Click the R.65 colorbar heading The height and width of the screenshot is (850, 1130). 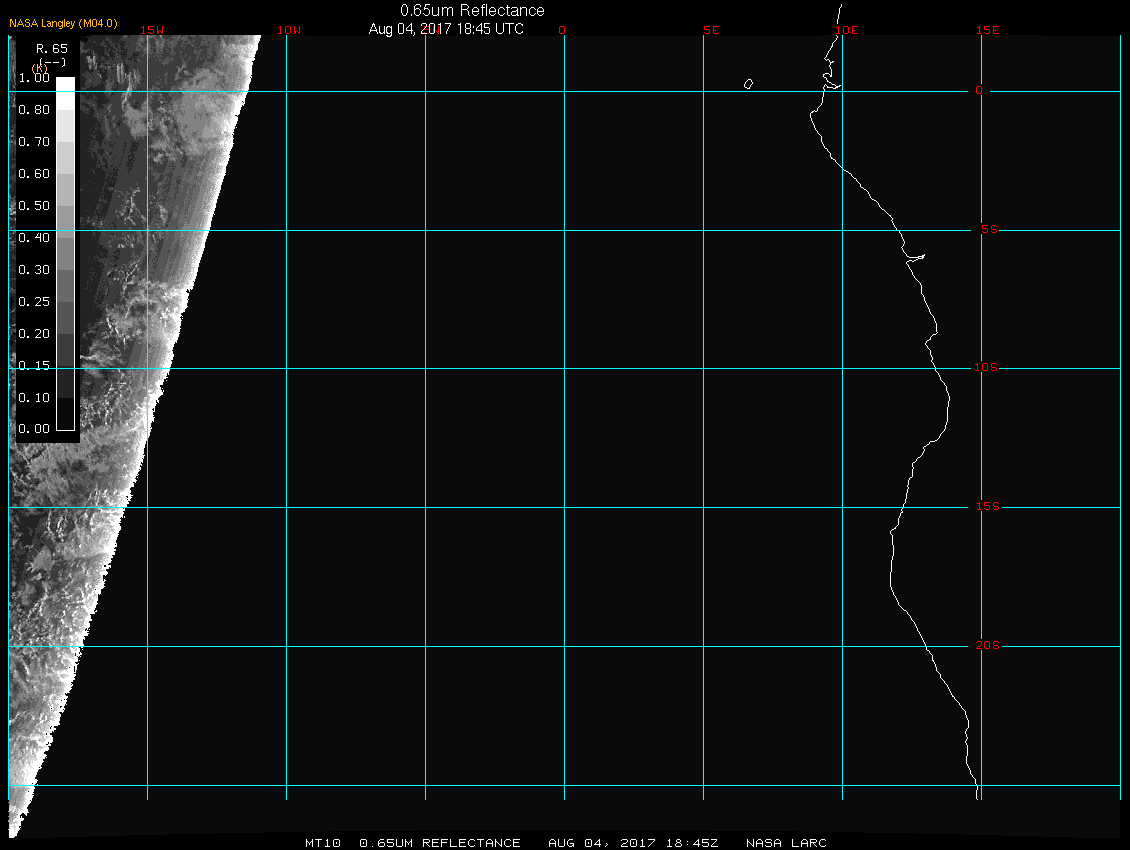[x=50, y=48]
